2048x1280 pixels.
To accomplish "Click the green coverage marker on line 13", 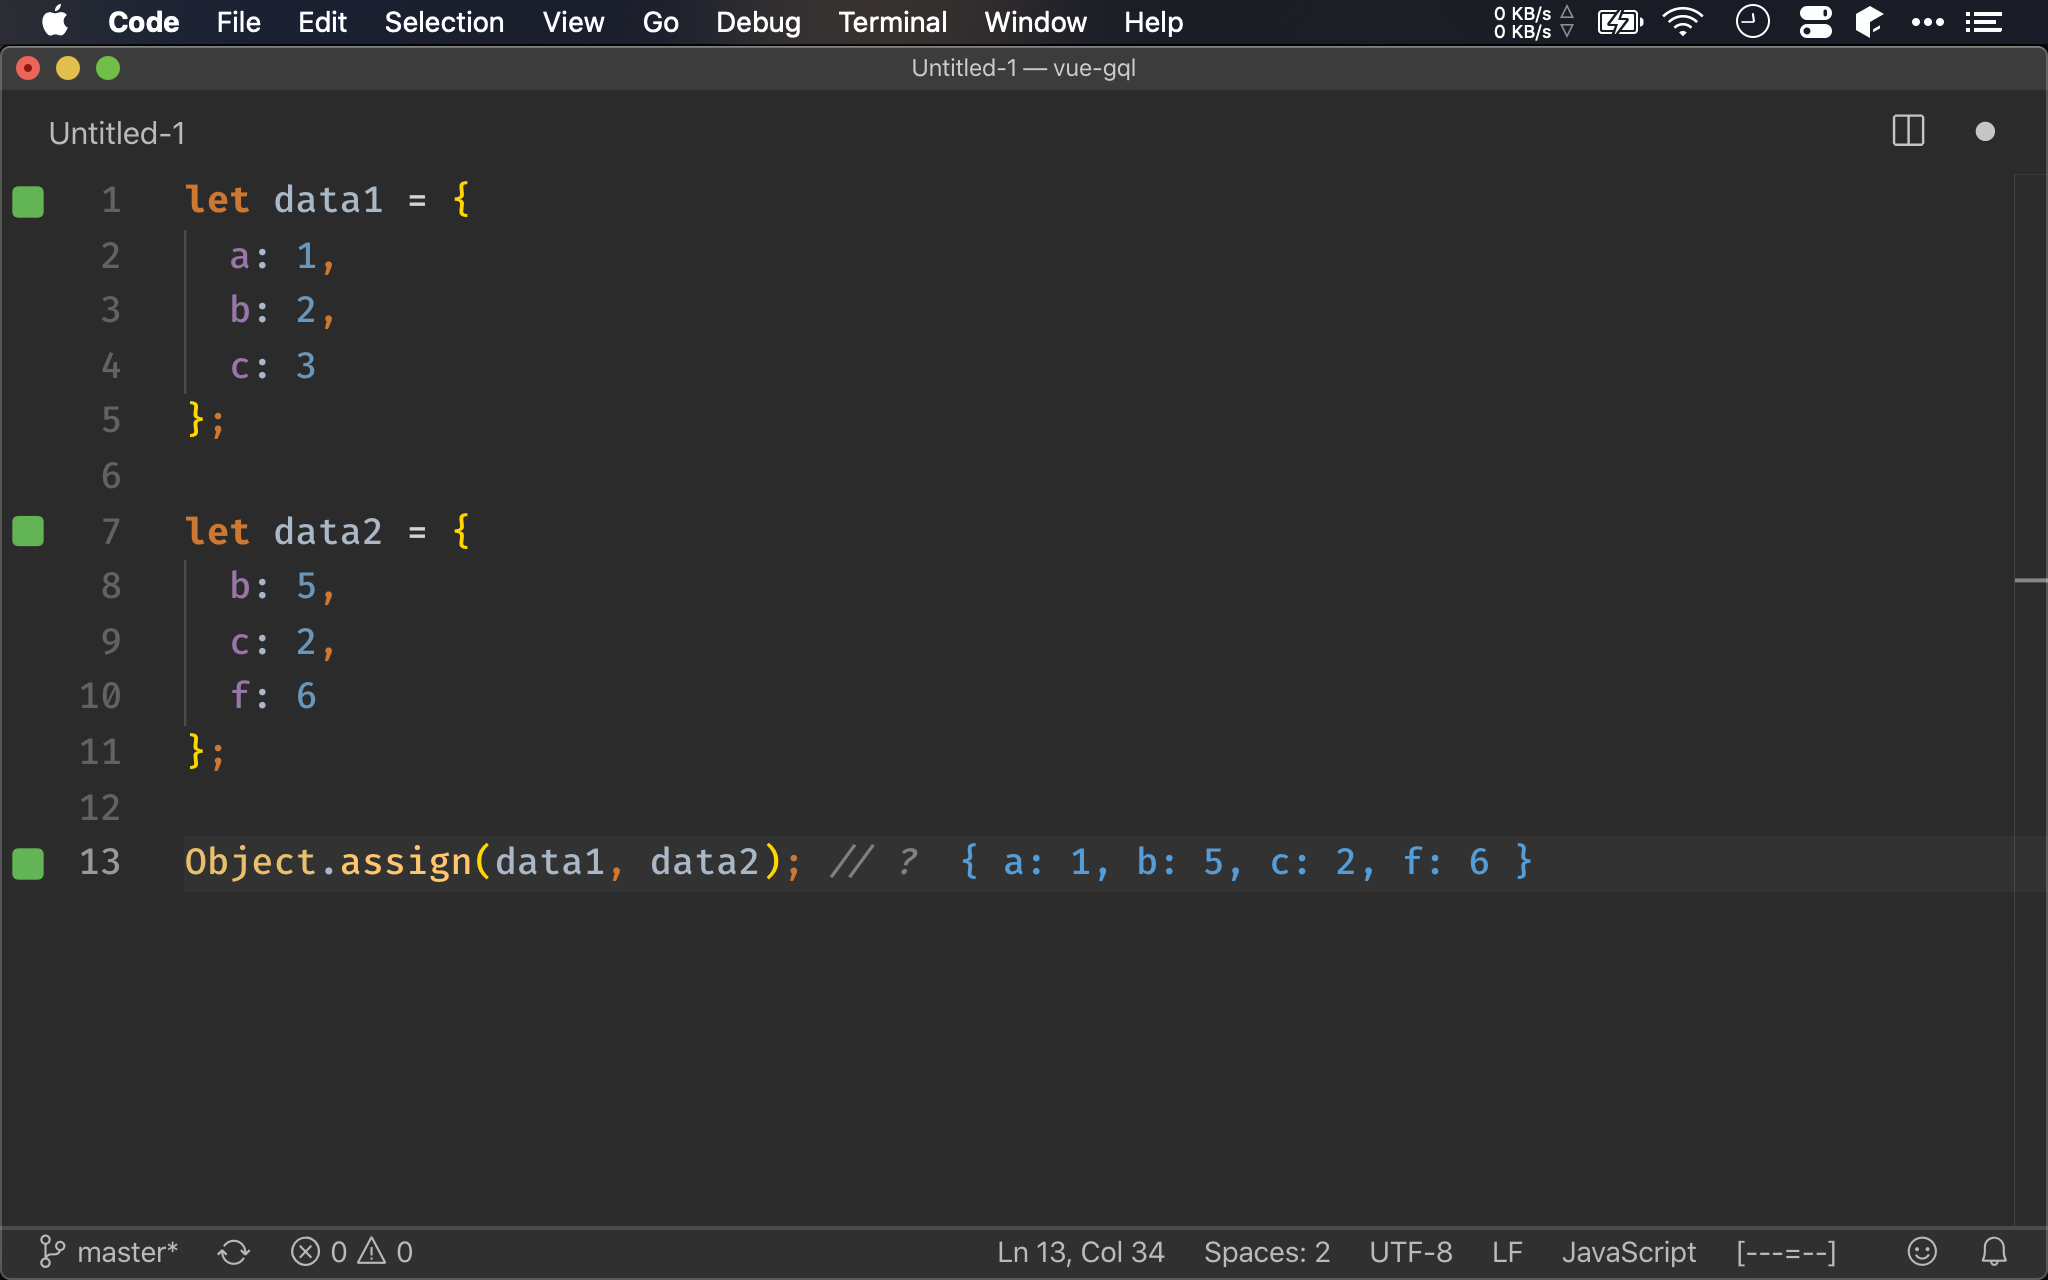I will click(28, 863).
